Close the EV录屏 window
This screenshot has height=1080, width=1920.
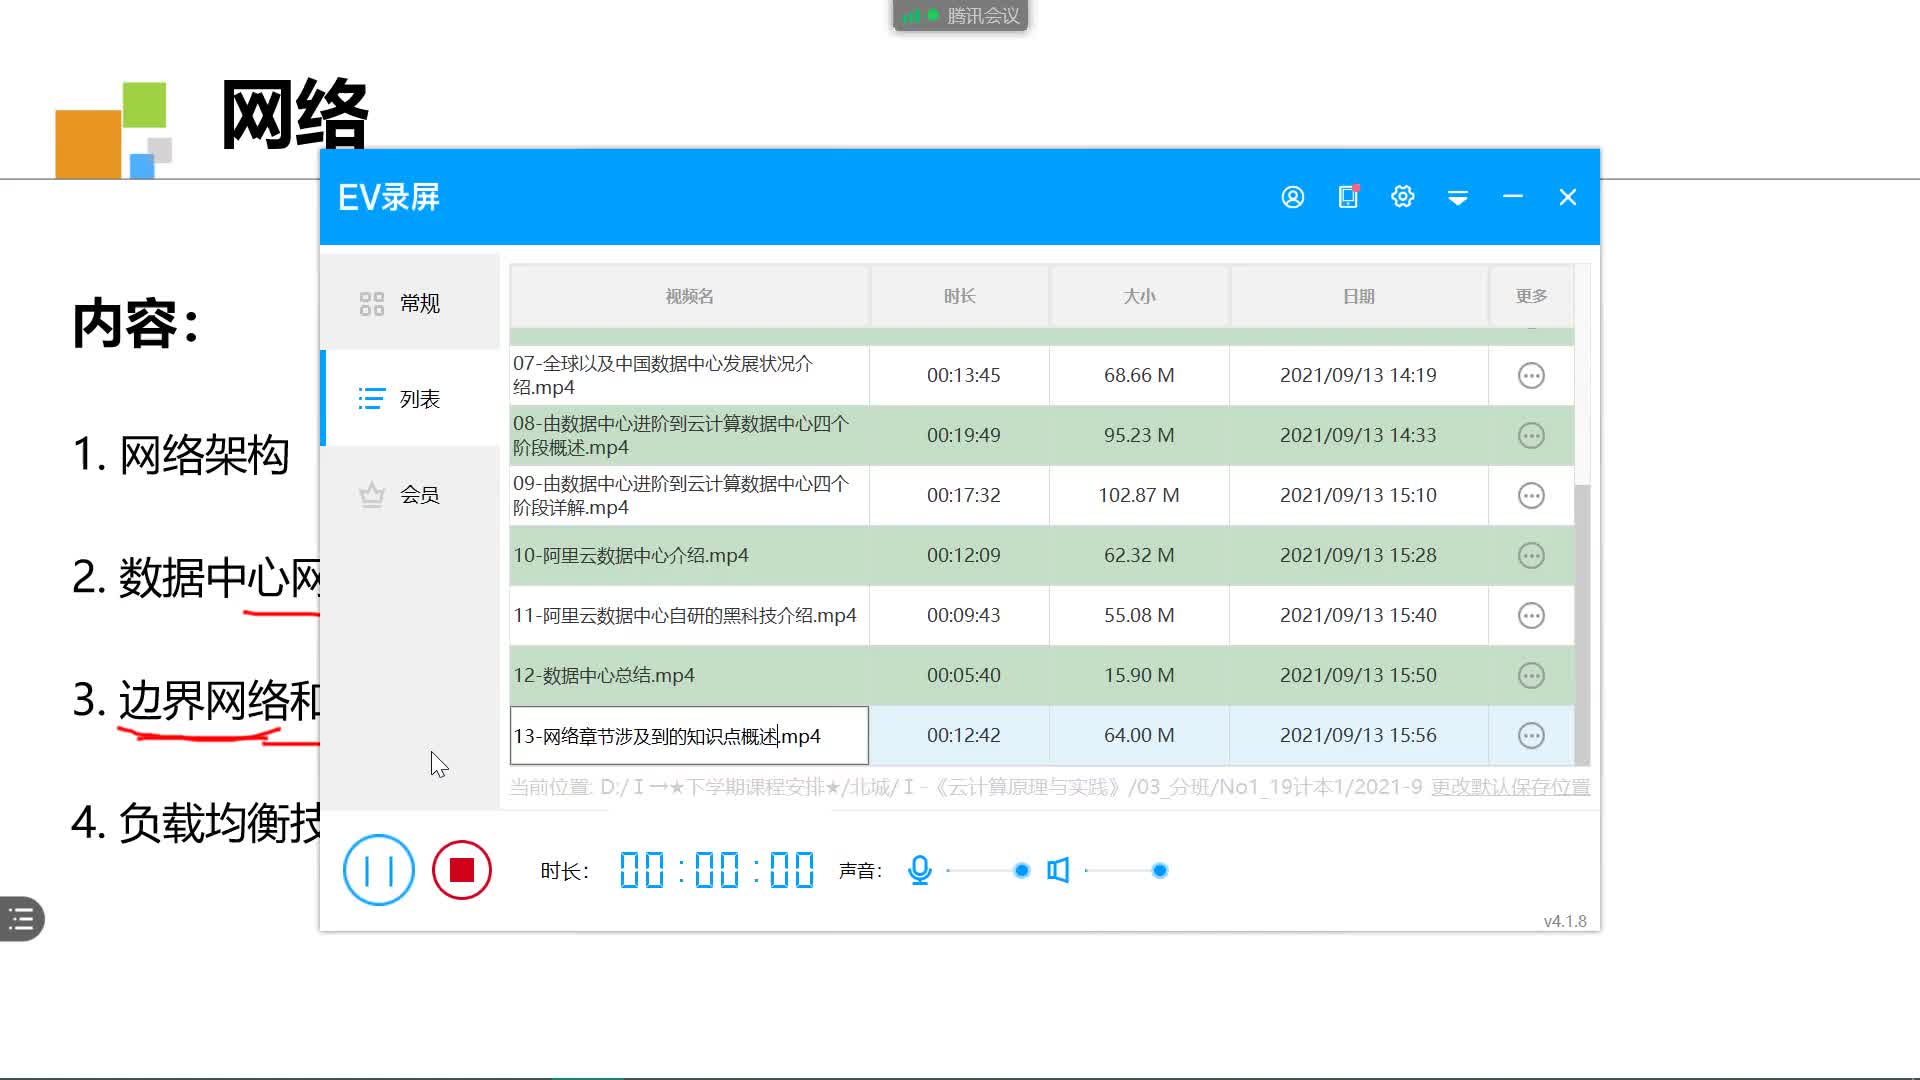pyautogui.click(x=1568, y=197)
